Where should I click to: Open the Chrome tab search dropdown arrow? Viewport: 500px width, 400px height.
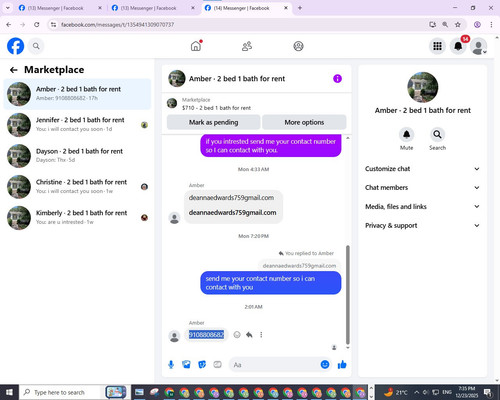click(x=8, y=8)
